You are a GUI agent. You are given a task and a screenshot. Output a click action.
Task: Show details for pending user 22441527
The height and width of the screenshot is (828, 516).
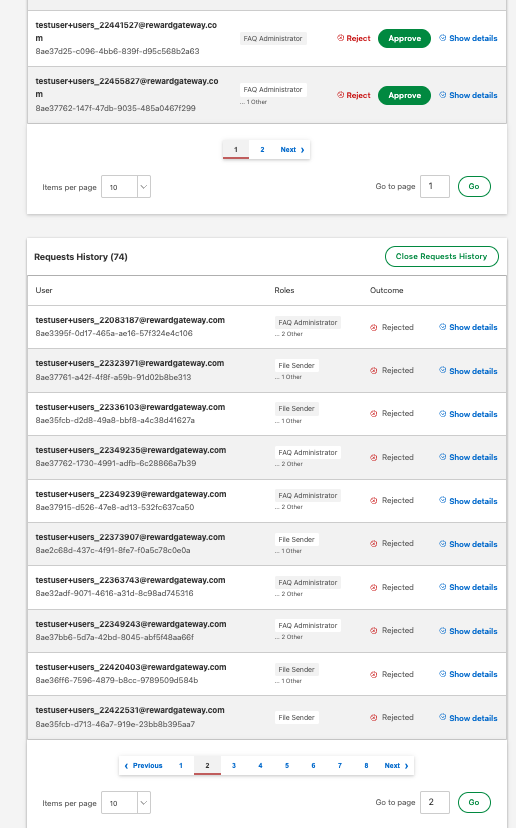click(468, 38)
